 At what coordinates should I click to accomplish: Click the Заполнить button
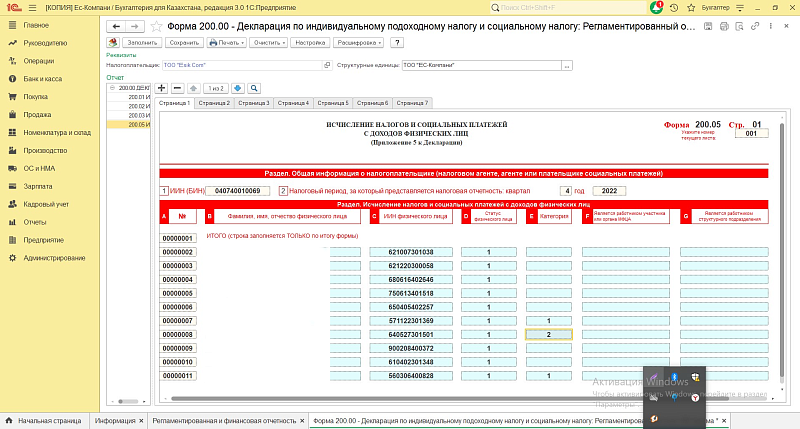(143, 43)
